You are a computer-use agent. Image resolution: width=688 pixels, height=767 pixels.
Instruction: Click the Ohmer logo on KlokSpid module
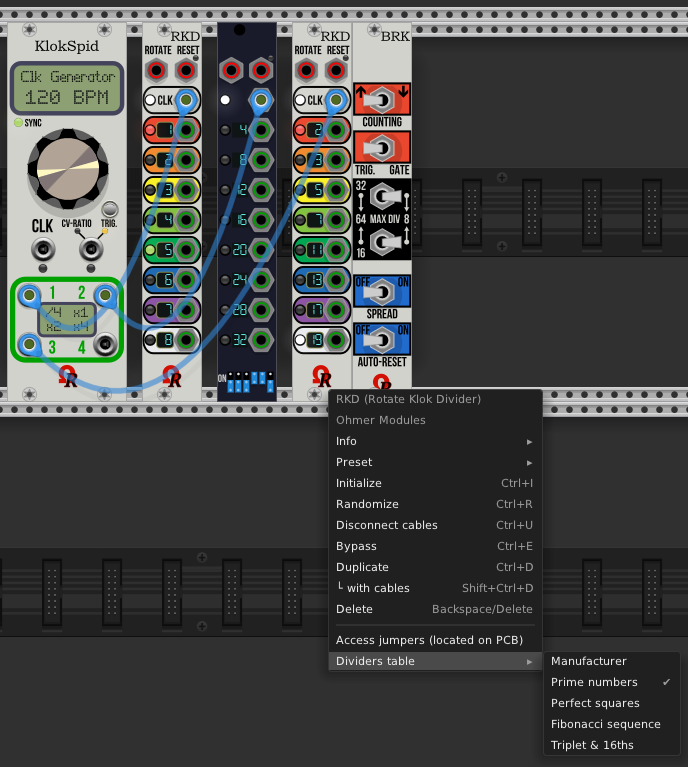point(68,376)
